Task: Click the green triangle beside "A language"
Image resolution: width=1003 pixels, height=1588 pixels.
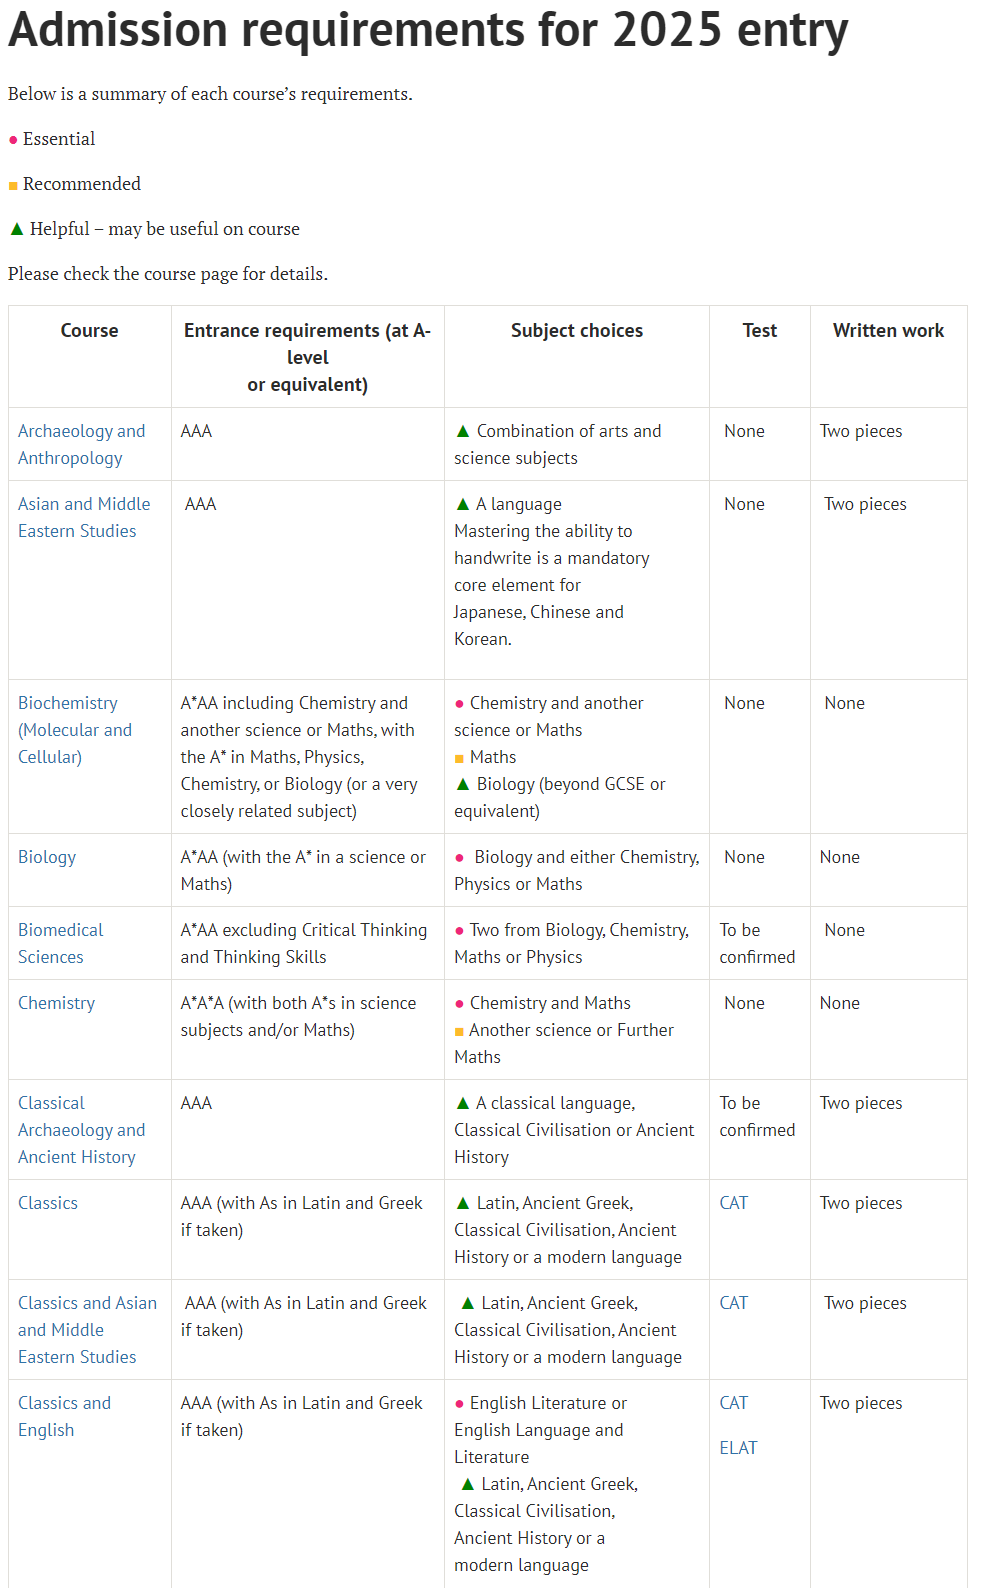Action: (462, 504)
